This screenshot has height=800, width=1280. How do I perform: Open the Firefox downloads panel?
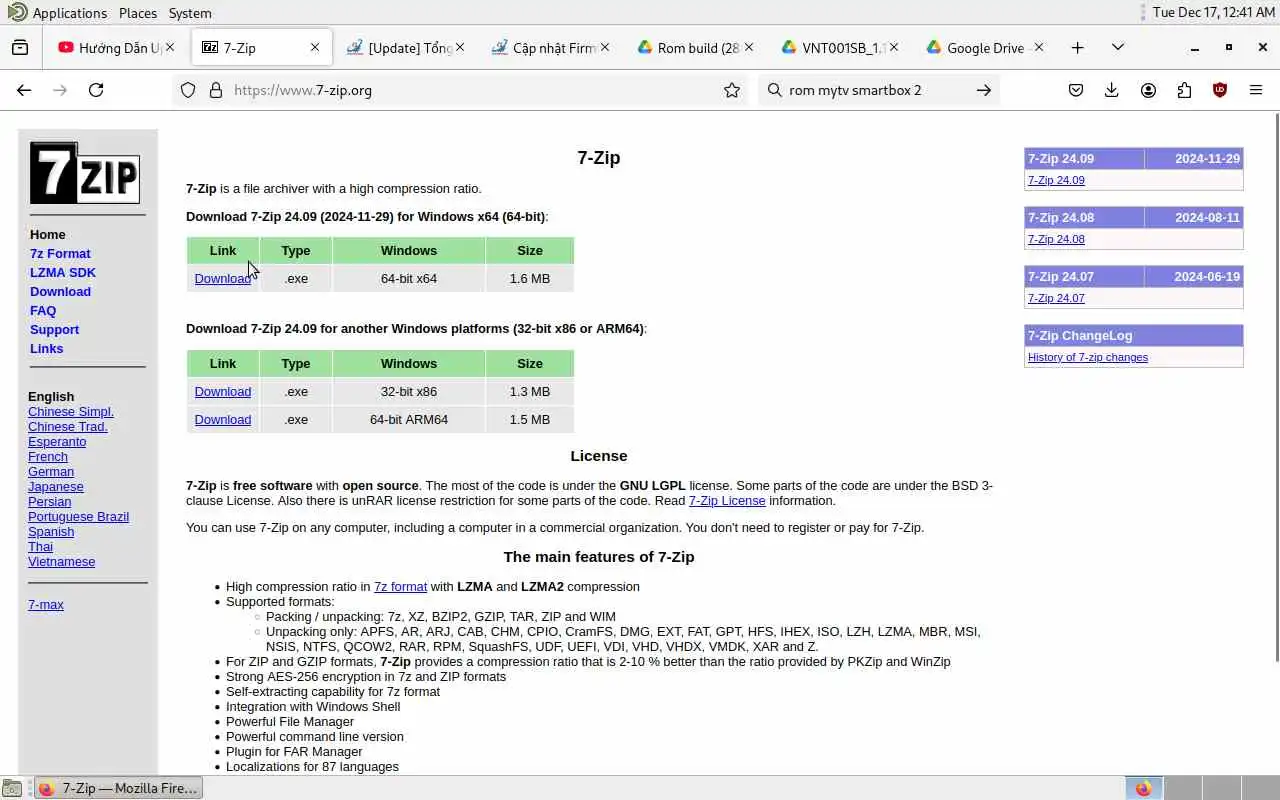[1112, 90]
